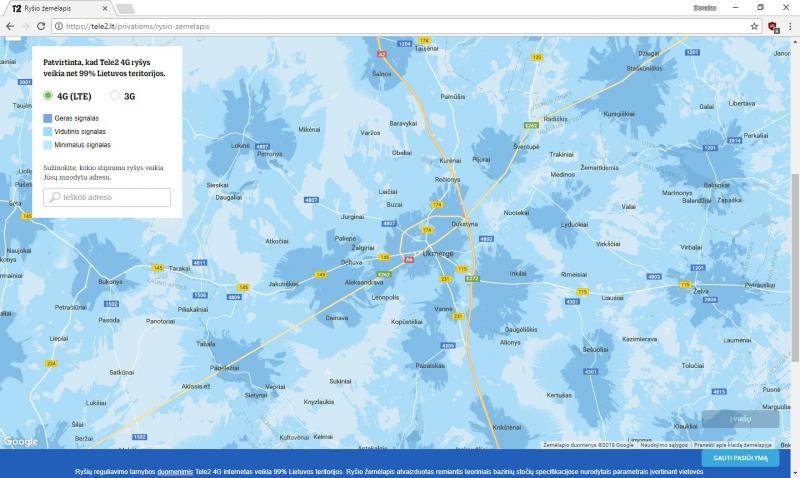Click the Žemaitkiemis label on map
Viewport: 800px width, 478px height.
[x=599, y=167]
